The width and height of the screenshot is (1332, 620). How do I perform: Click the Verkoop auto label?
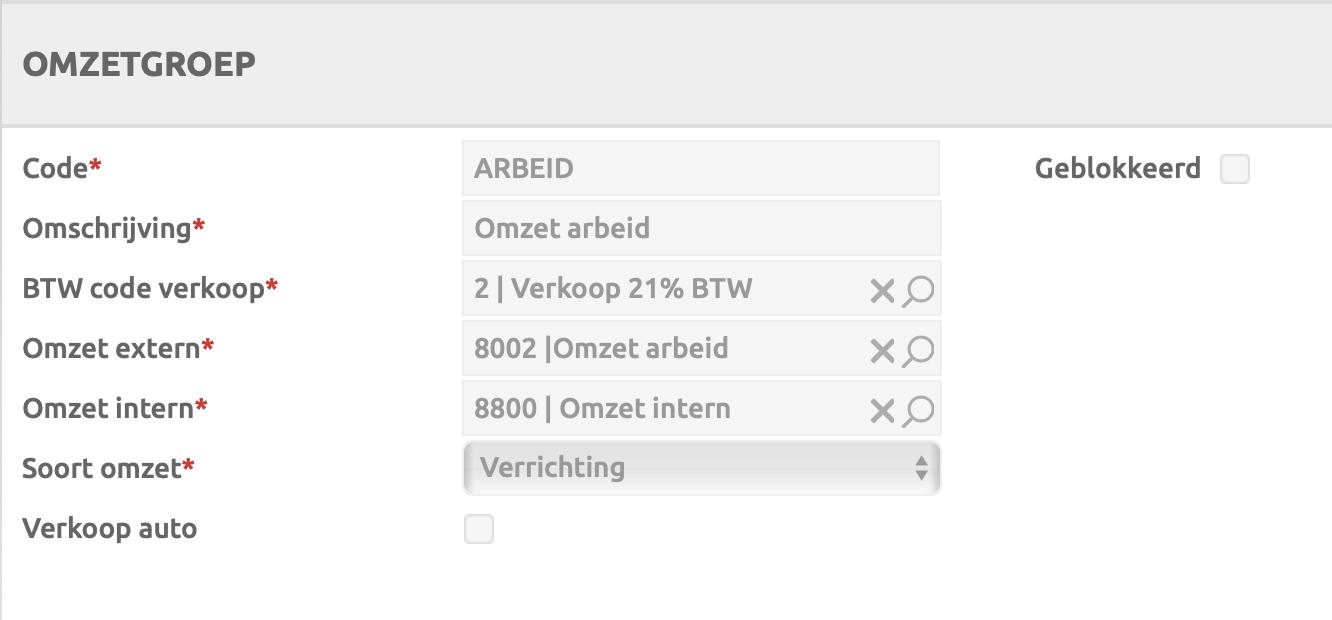tap(110, 529)
